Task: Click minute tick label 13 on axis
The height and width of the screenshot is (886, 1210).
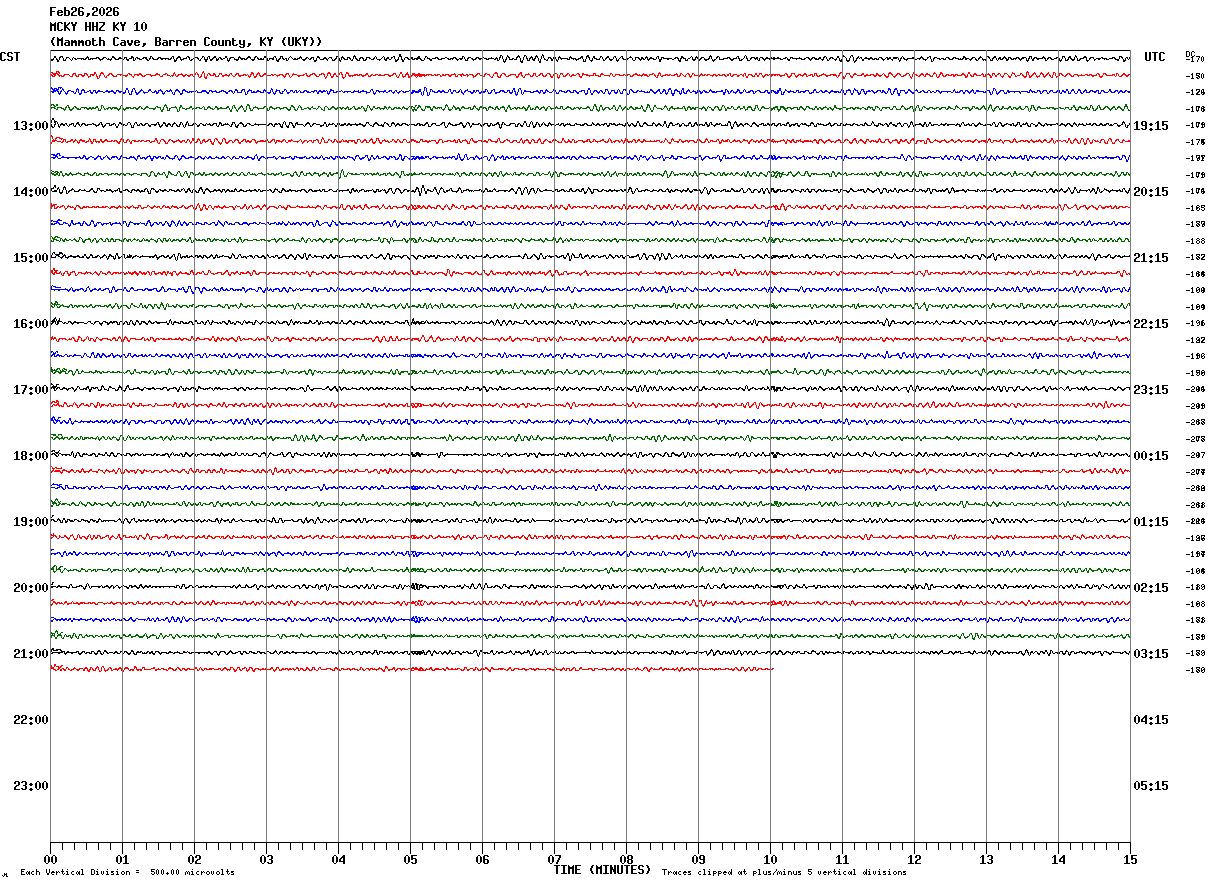Action: tap(986, 859)
